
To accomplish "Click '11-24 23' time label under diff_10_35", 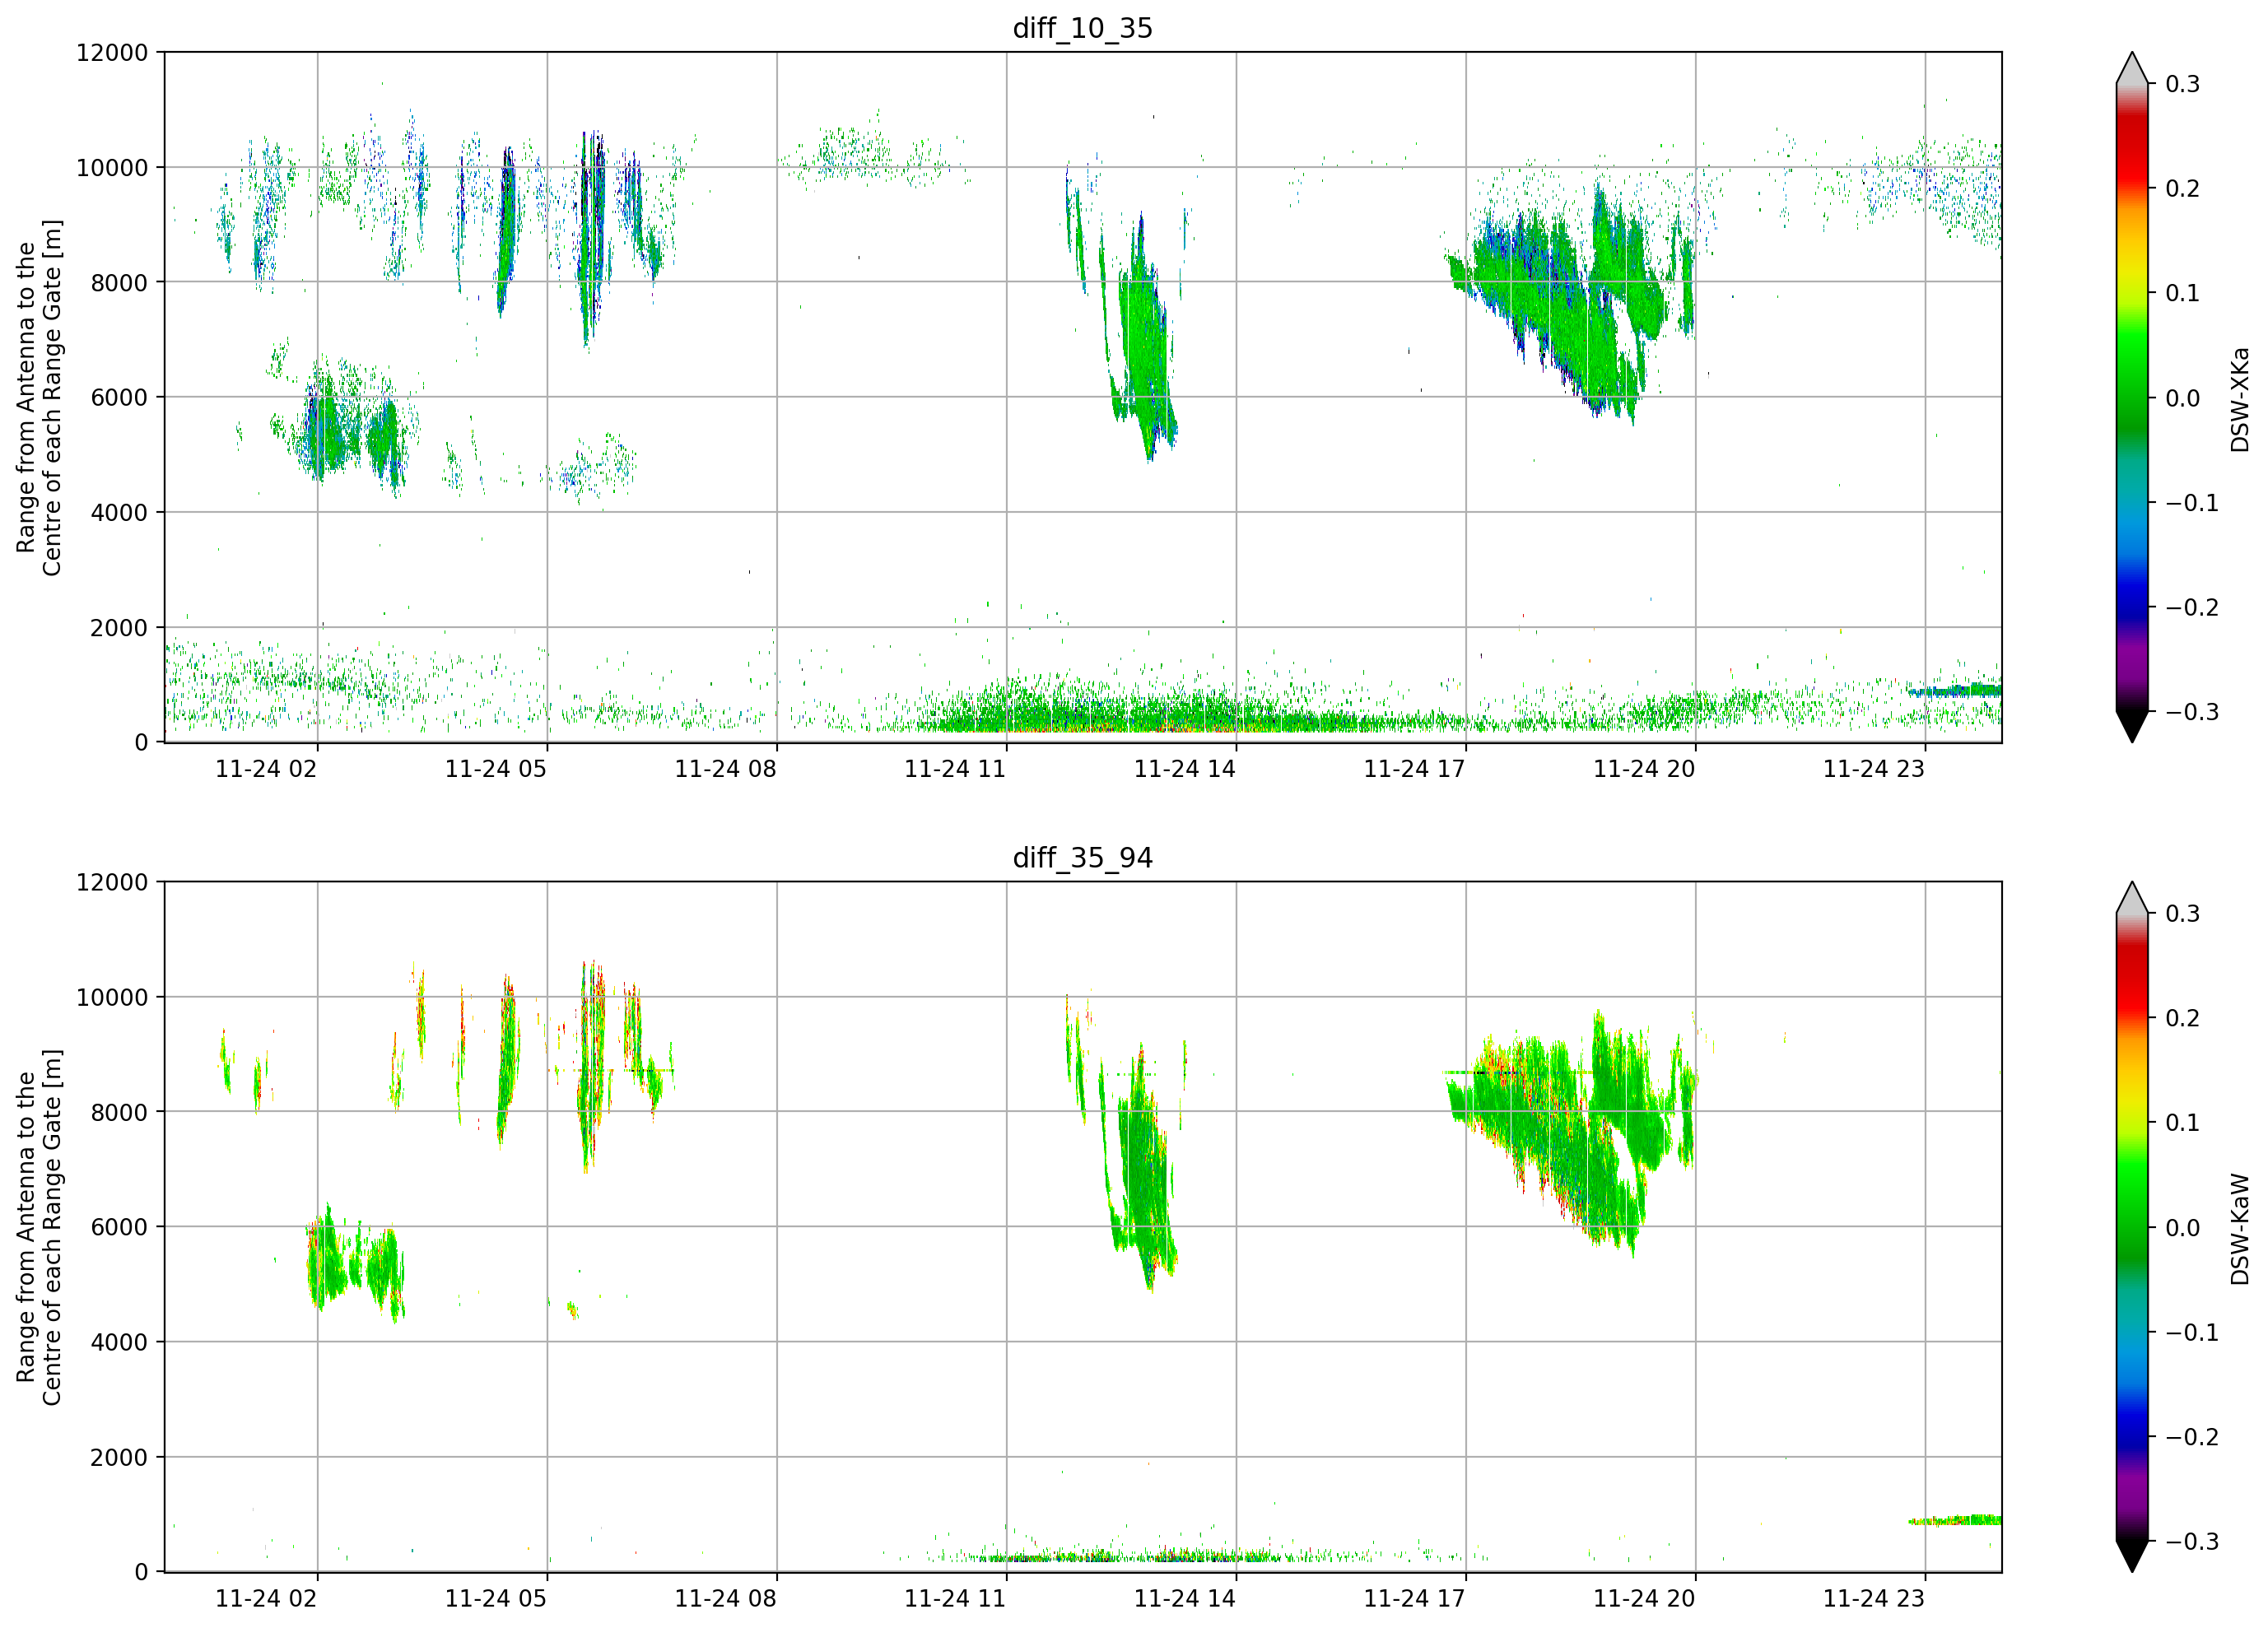I will pos(1874,769).
